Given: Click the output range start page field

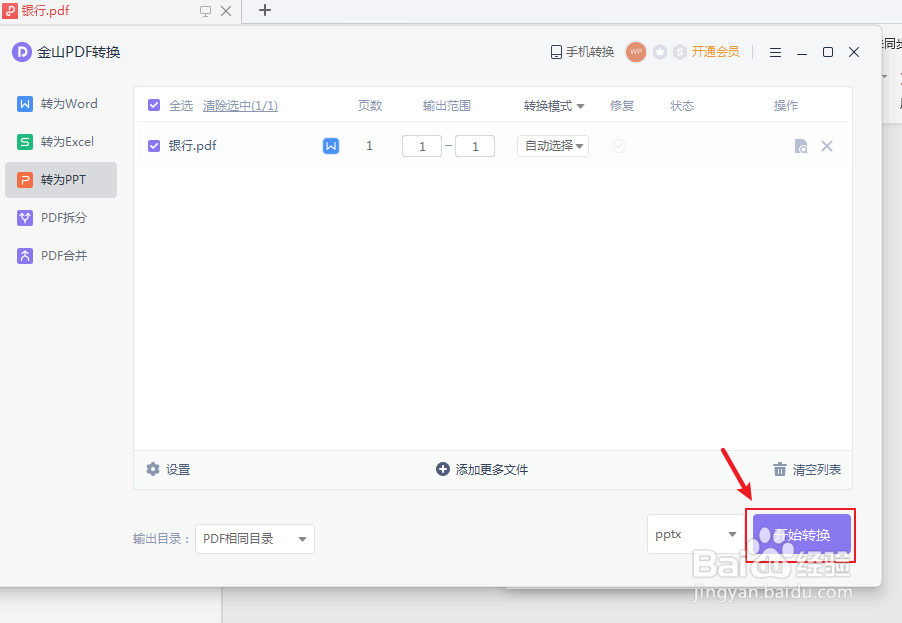Looking at the screenshot, I should [422, 146].
